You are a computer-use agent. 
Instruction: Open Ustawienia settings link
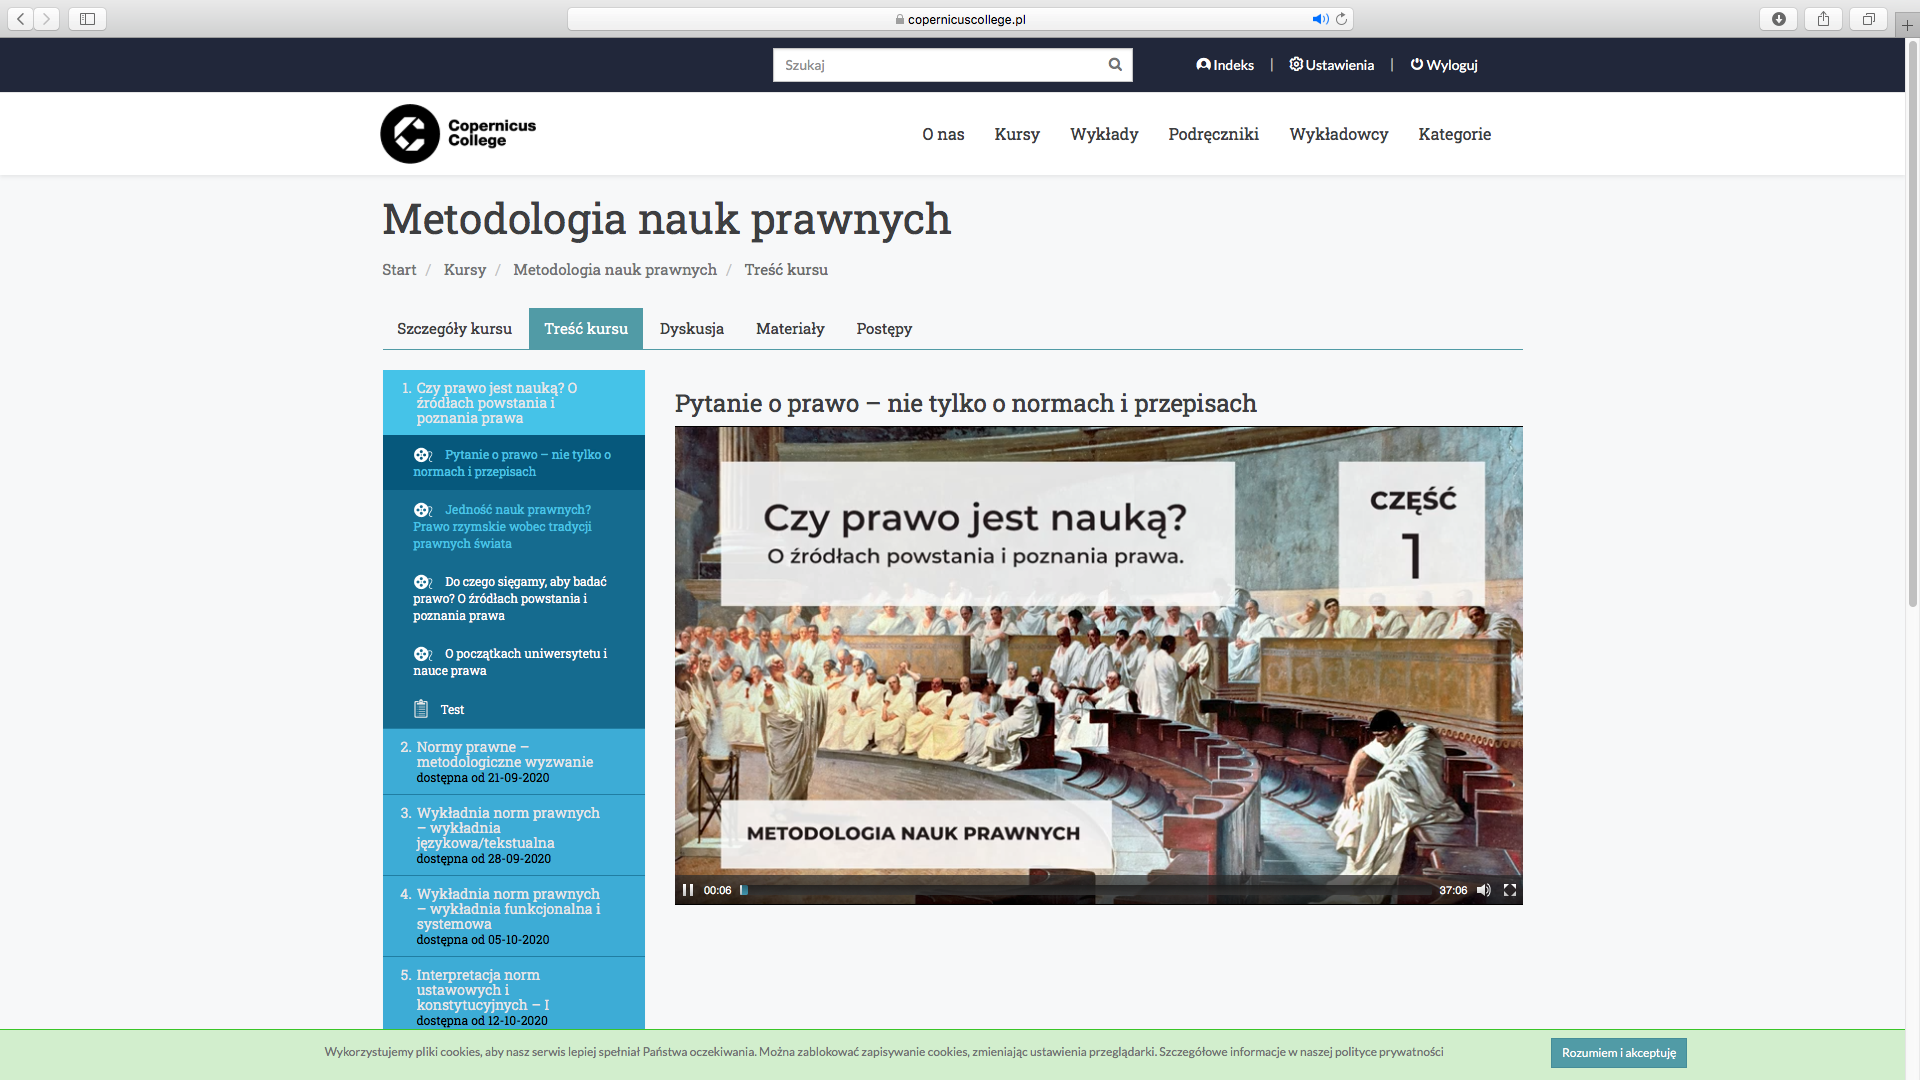(x=1332, y=65)
